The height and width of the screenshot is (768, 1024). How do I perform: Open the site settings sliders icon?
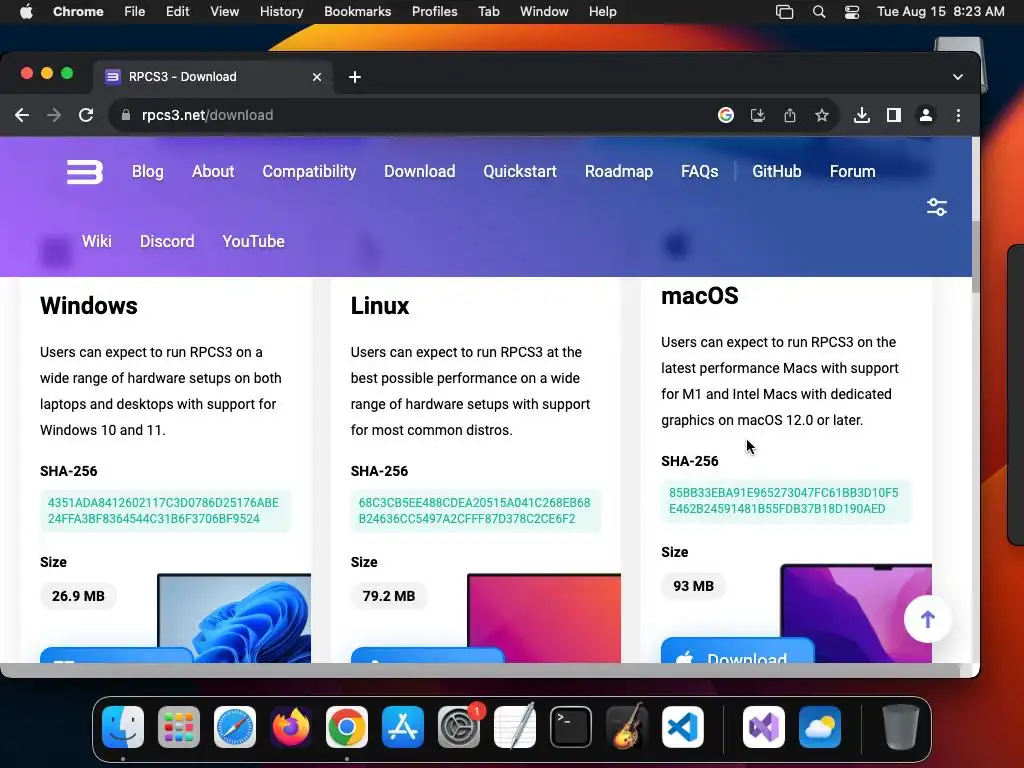coord(936,207)
